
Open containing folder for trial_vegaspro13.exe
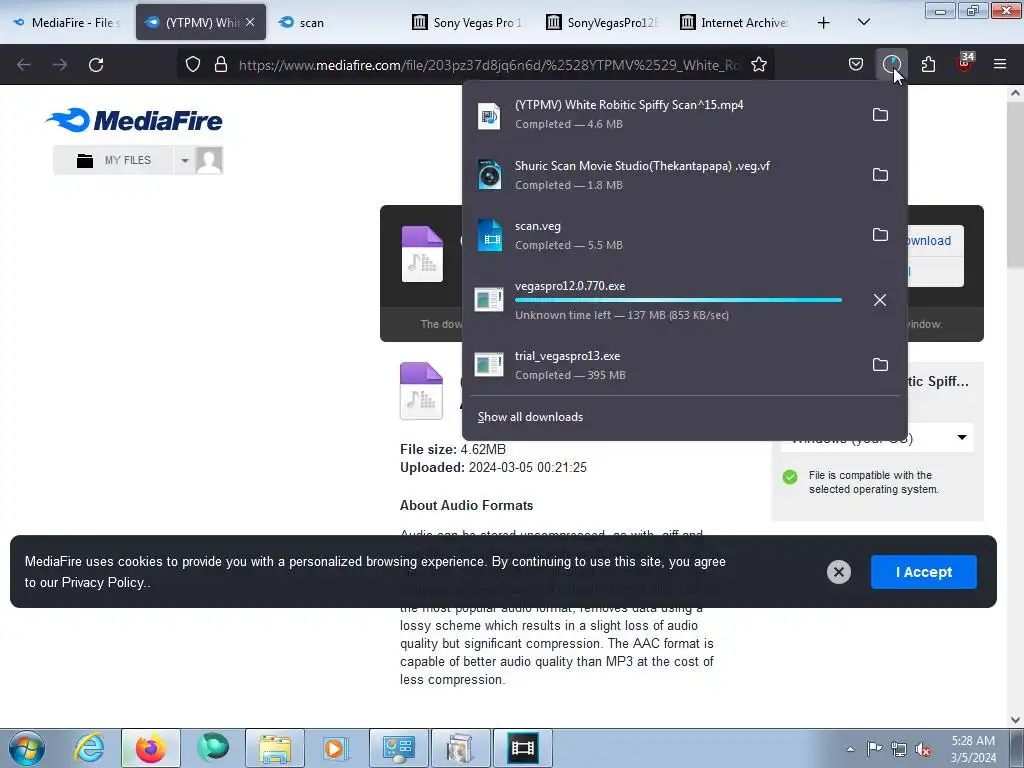click(880, 364)
